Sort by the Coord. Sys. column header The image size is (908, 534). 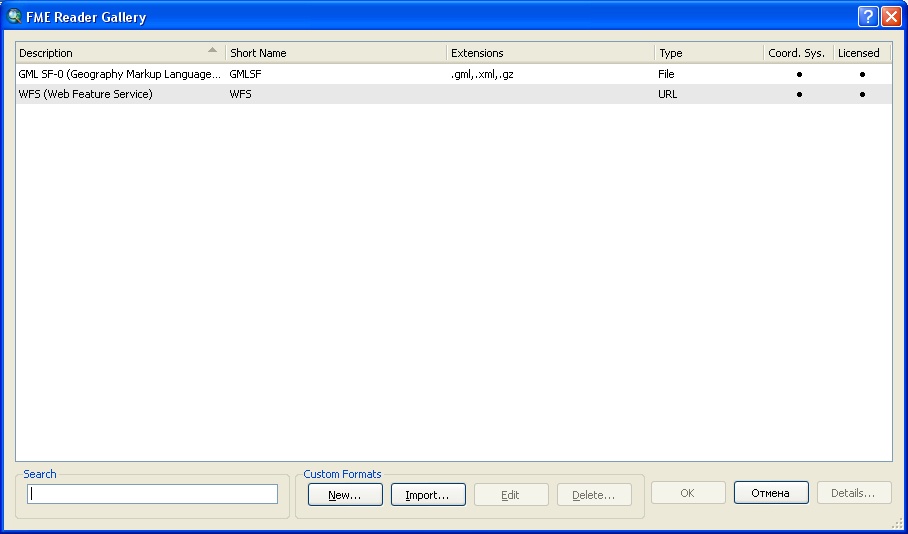(799, 53)
